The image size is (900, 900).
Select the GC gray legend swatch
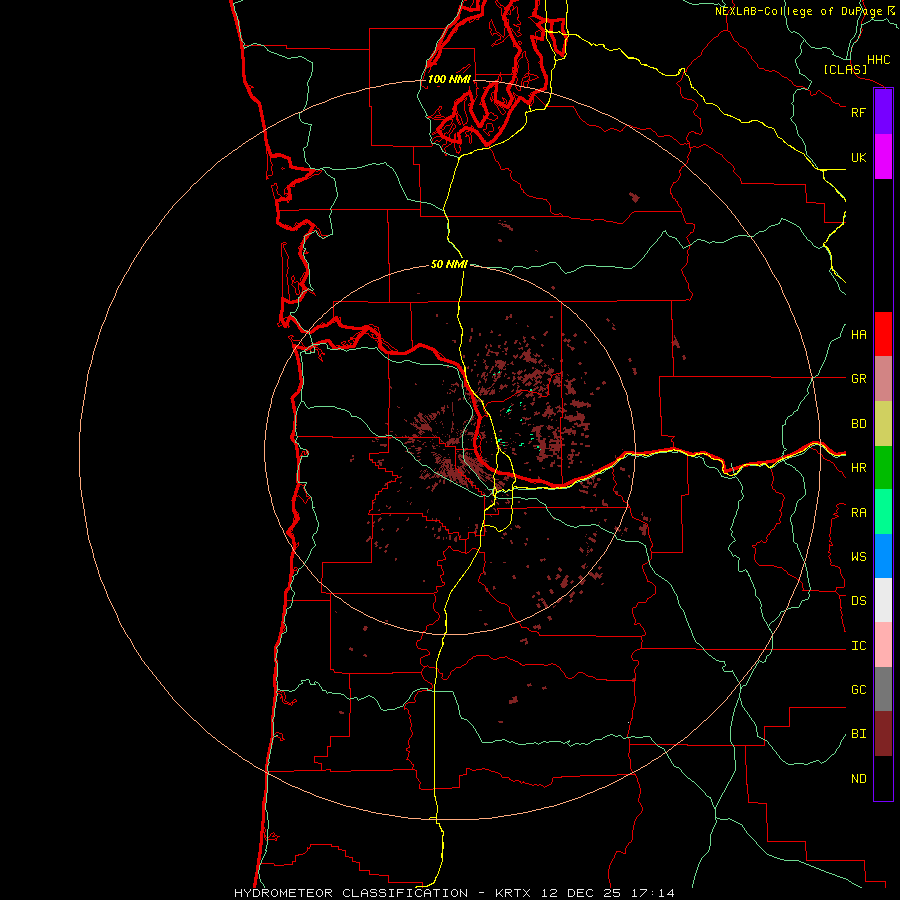tap(883, 689)
